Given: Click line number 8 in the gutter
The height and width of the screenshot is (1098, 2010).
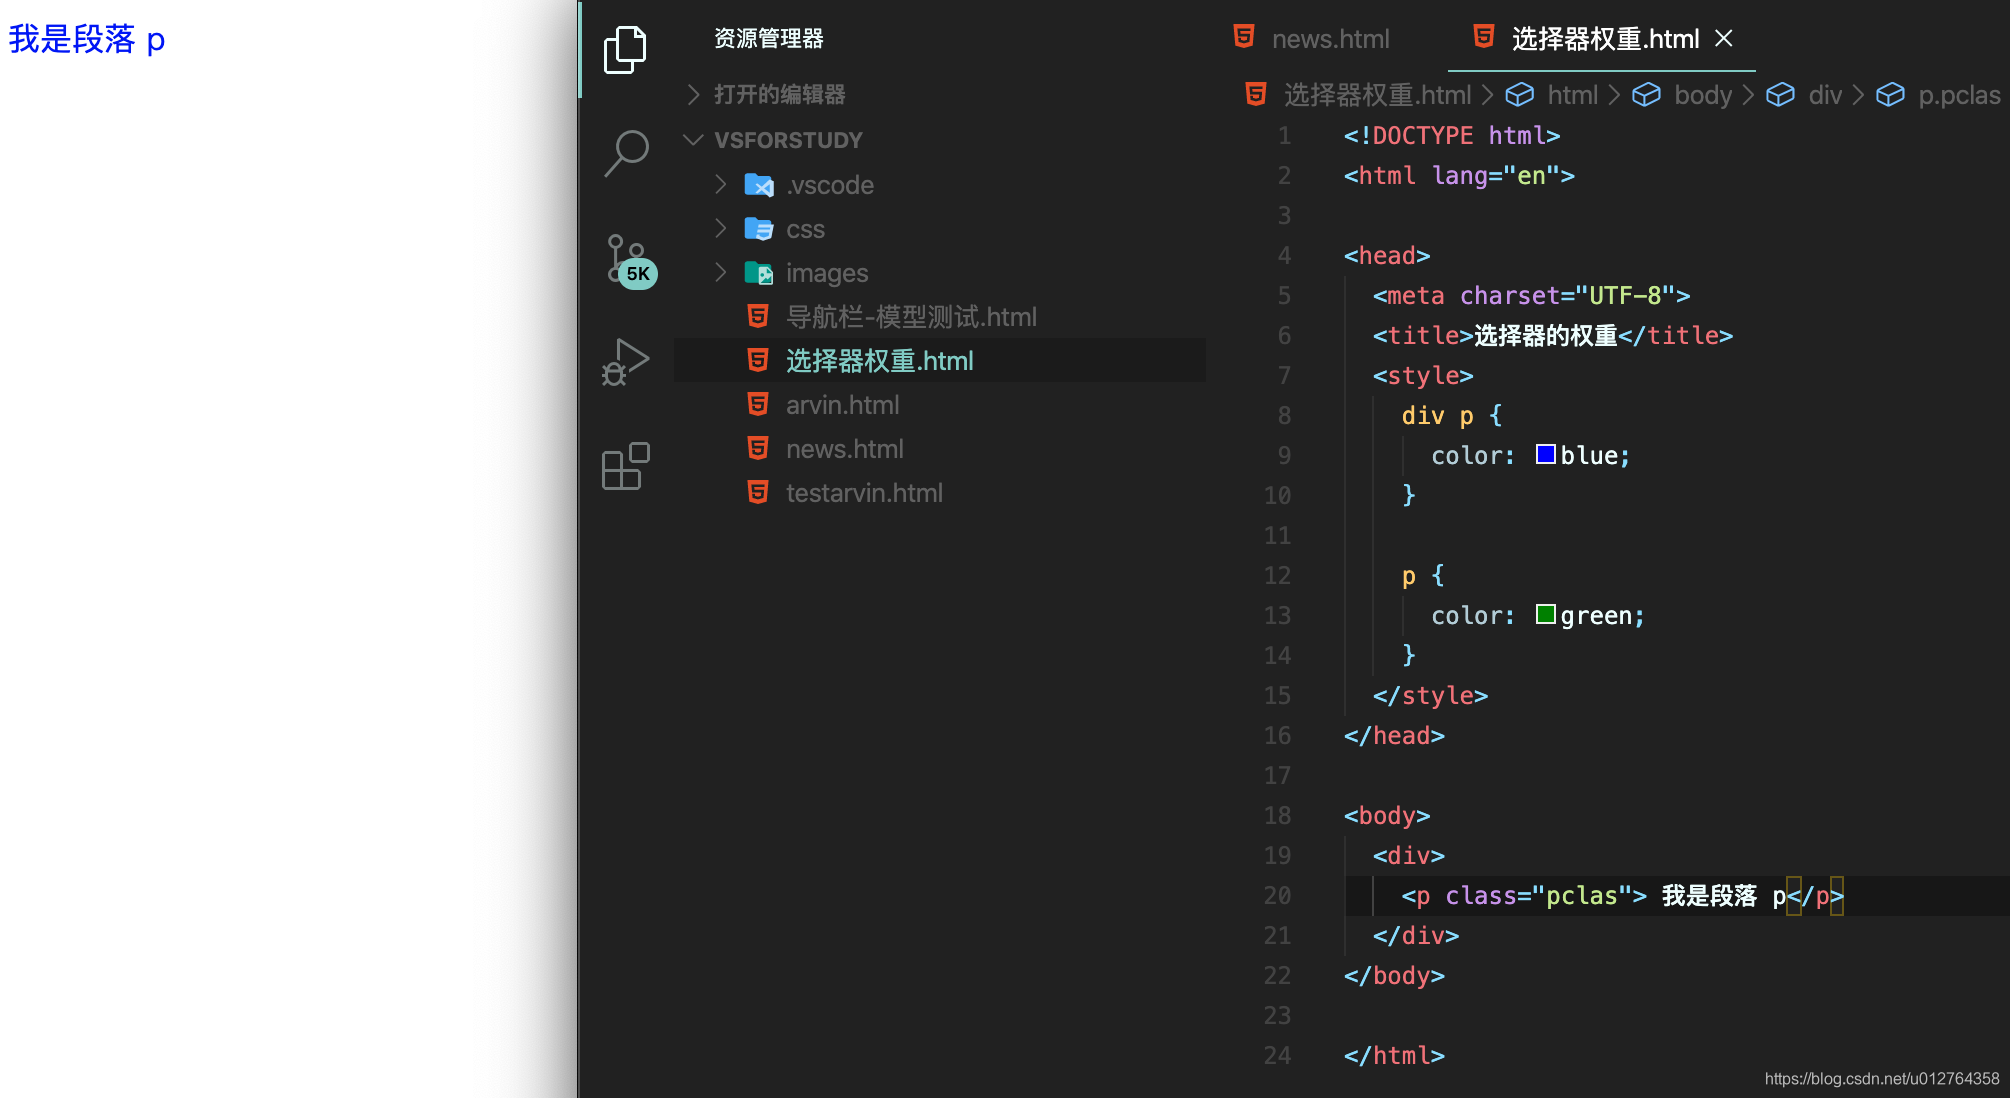Looking at the screenshot, I should [x=1284, y=415].
